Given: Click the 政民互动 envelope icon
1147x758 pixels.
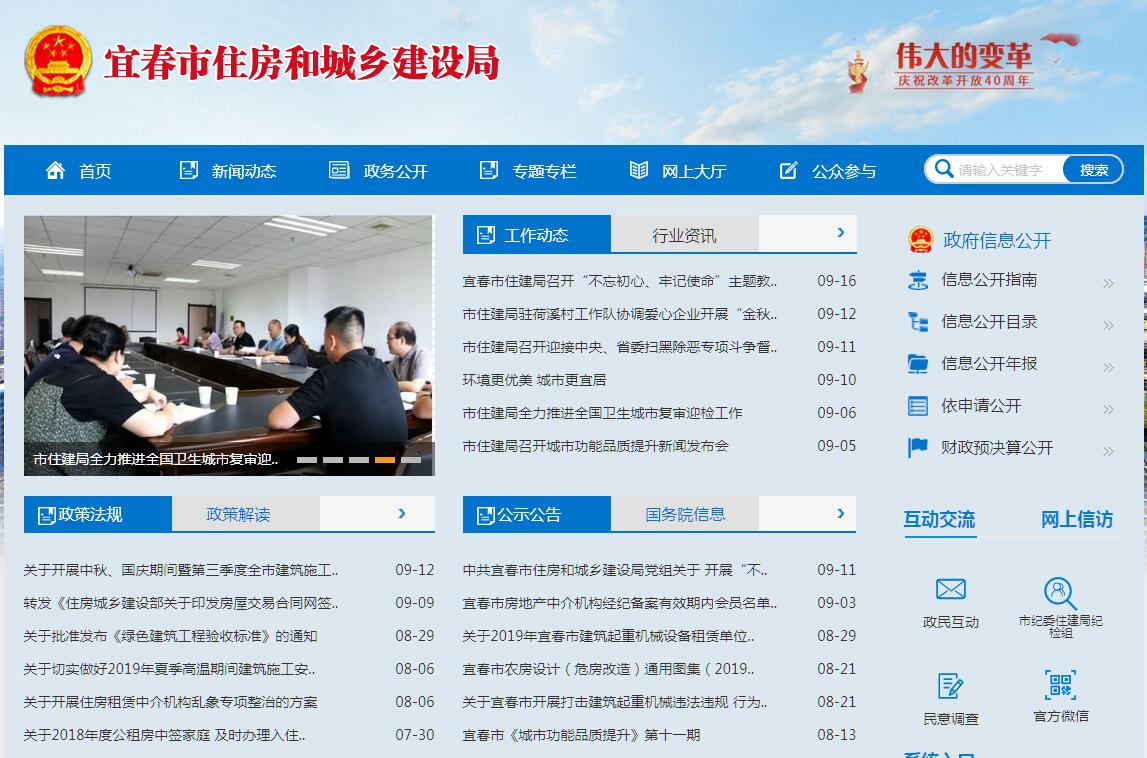Looking at the screenshot, I should [950, 589].
